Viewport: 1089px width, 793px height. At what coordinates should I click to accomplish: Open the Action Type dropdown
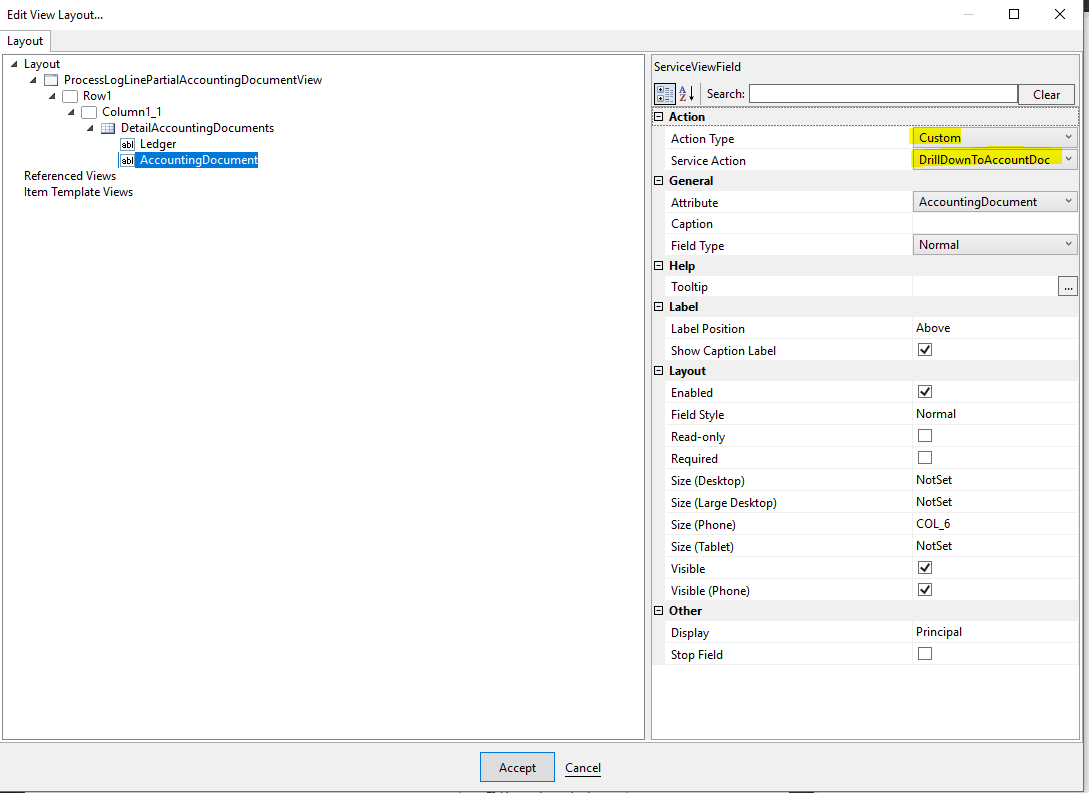(x=995, y=137)
